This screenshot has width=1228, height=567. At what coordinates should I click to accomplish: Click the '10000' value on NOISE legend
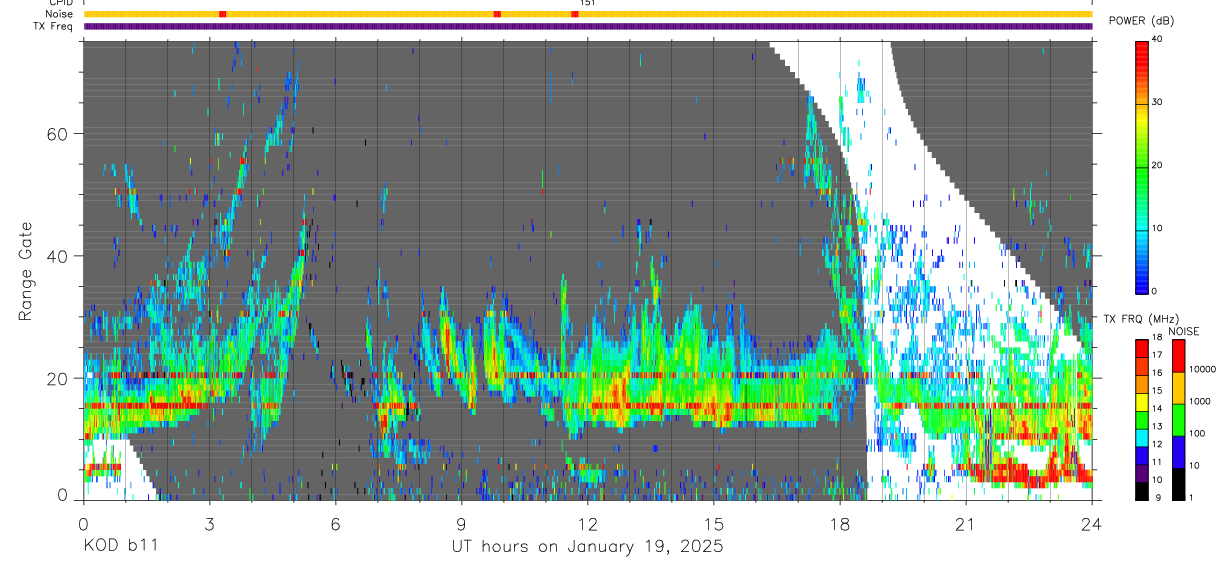click(1204, 370)
